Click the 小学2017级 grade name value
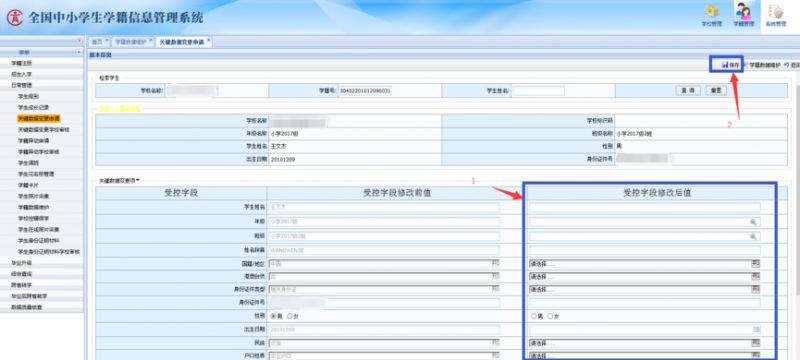 pyautogui.click(x=284, y=134)
